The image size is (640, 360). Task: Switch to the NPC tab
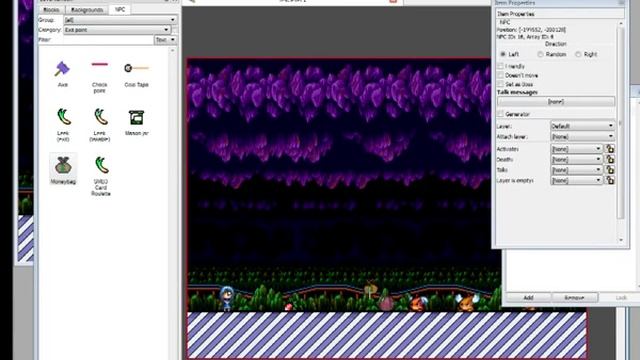[120, 9]
